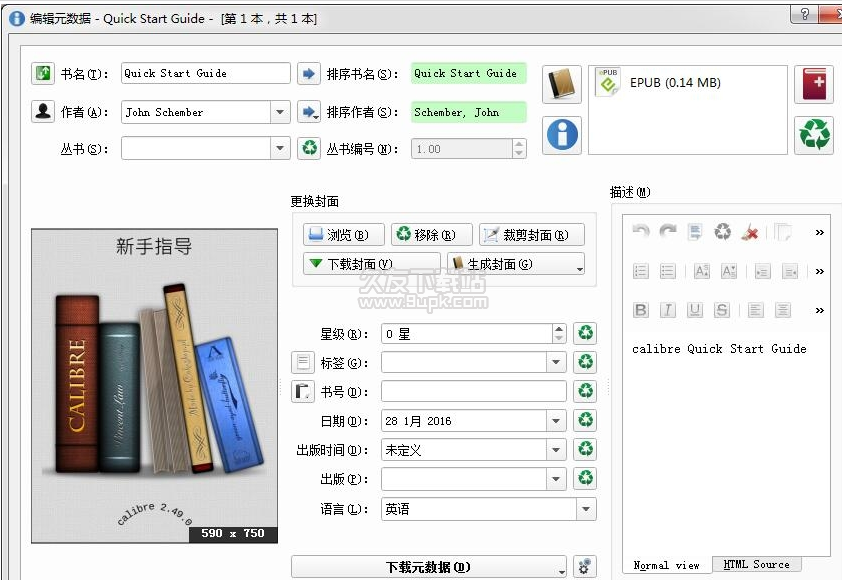The height and width of the screenshot is (580, 842).
Task: Insert an unordered list in description
Action: coord(667,271)
